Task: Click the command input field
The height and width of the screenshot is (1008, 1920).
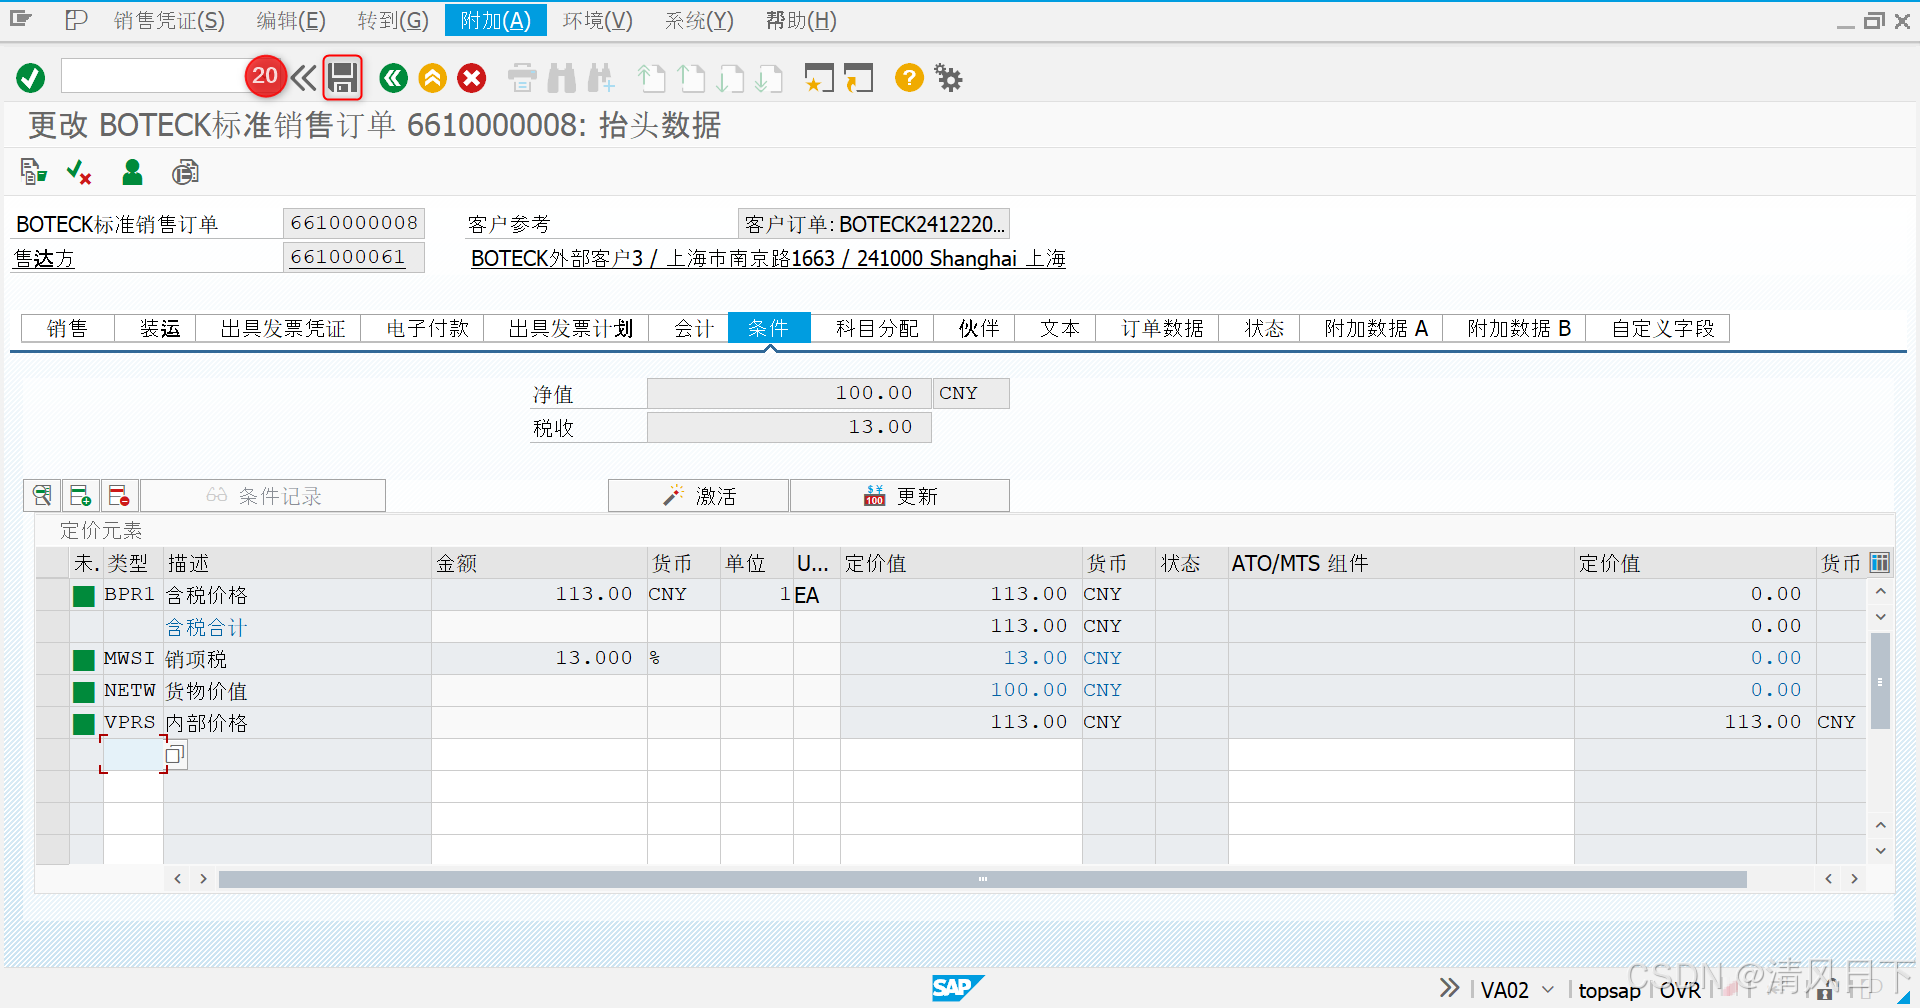Action: 154,76
